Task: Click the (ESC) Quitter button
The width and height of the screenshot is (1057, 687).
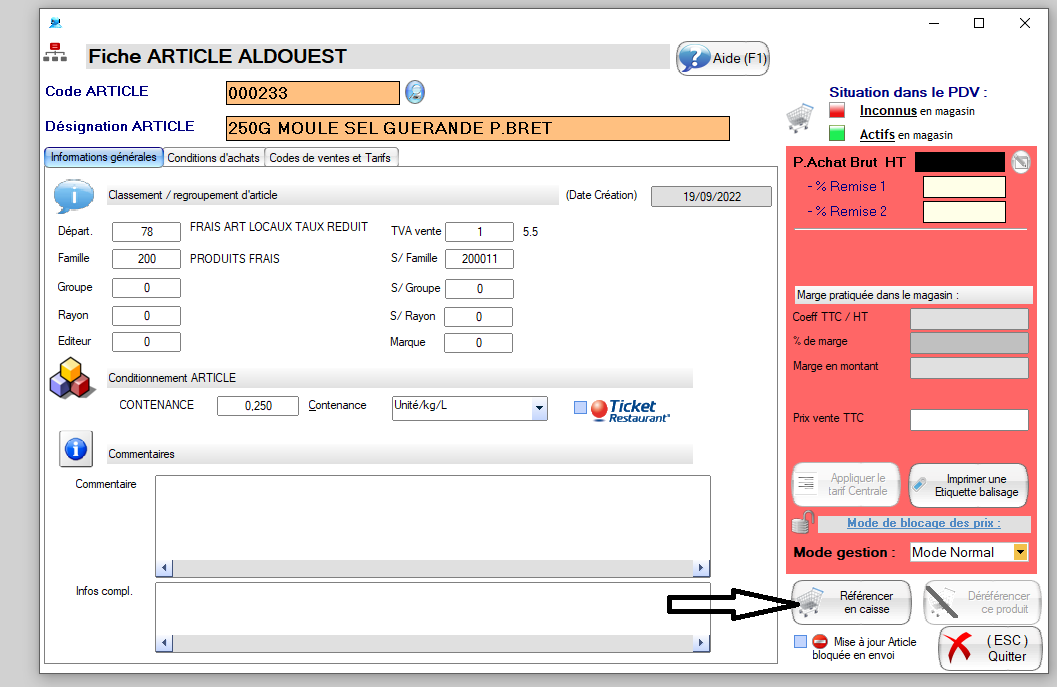Action: pos(990,648)
